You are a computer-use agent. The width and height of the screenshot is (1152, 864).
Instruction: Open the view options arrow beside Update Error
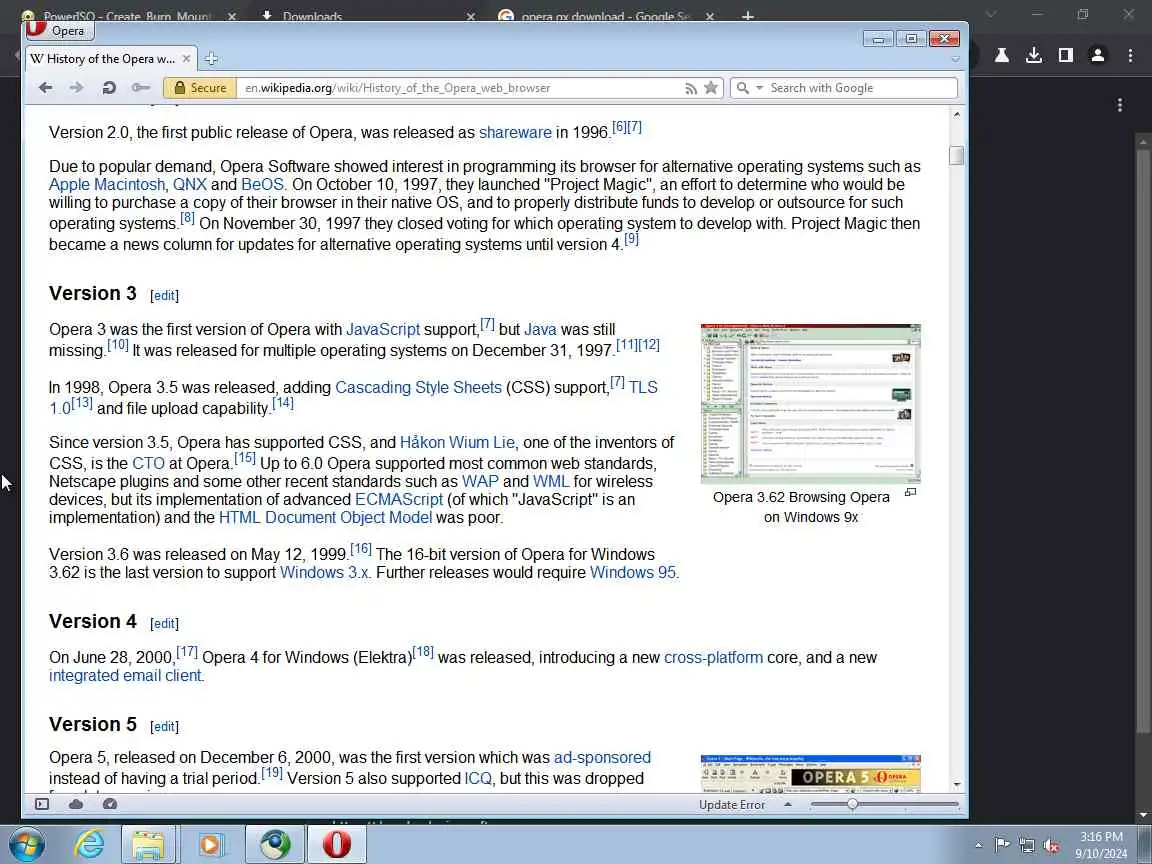pos(788,804)
